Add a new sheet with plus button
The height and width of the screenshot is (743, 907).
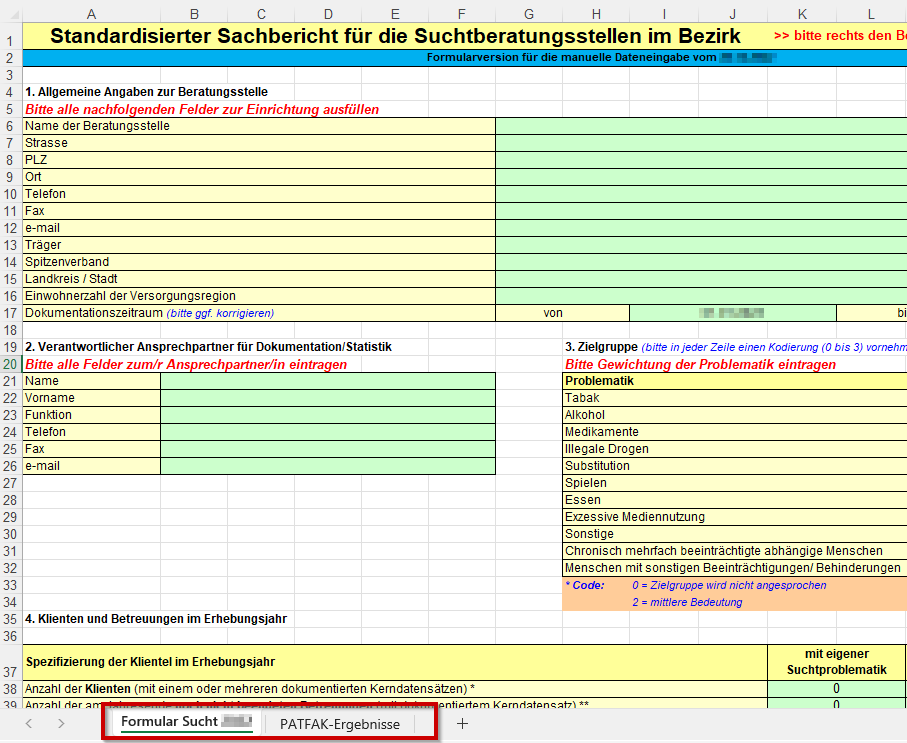coord(462,724)
